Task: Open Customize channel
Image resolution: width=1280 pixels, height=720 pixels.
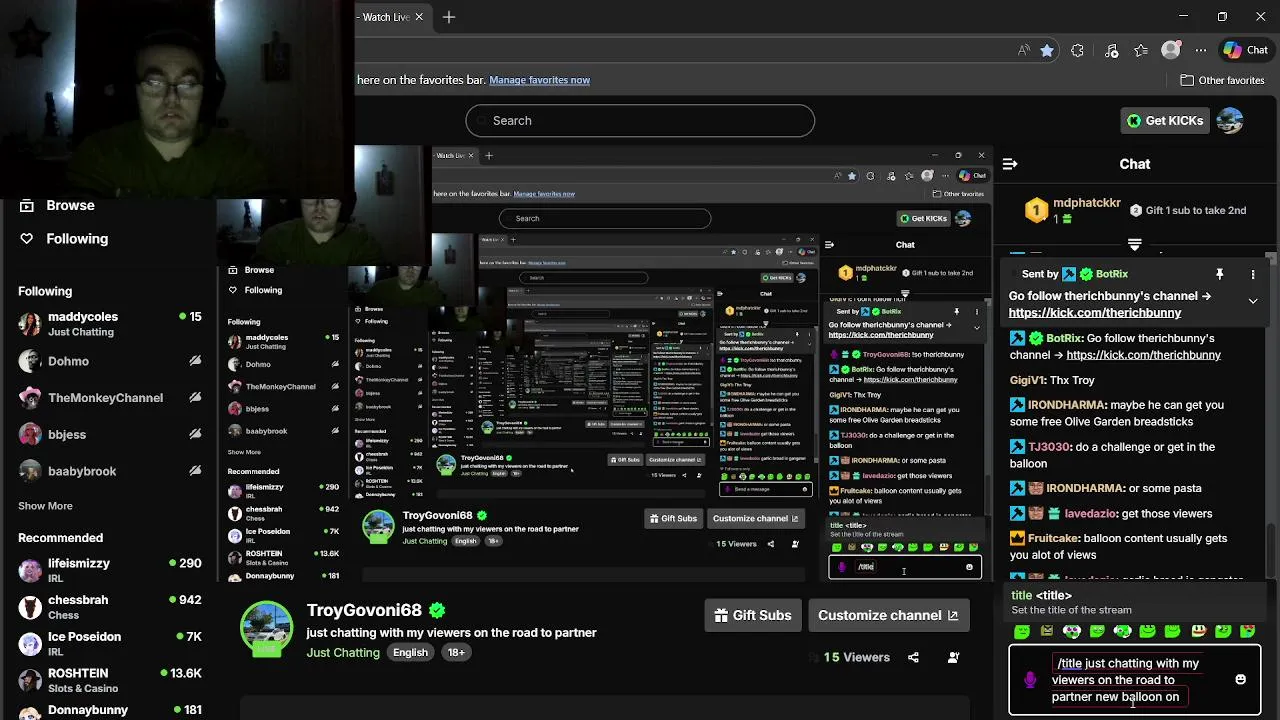Action: point(888,615)
